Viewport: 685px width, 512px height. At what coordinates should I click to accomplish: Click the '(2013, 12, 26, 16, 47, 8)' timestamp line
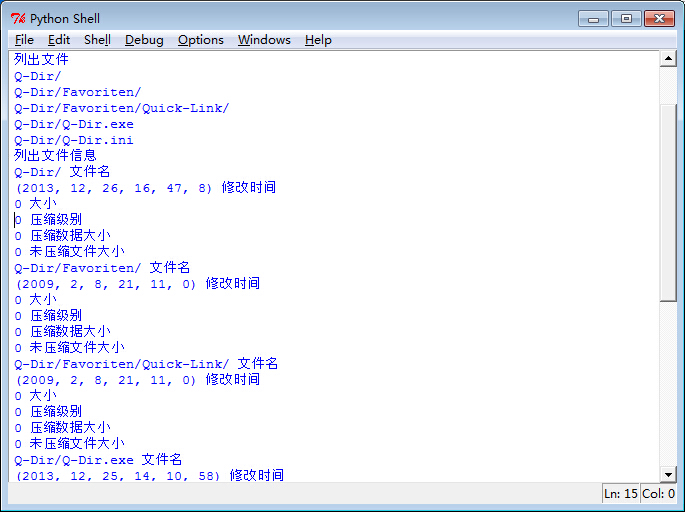tap(145, 188)
